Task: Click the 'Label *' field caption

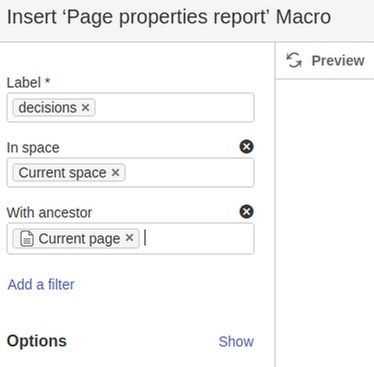Action: pyautogui.click(x=28, y=82)
